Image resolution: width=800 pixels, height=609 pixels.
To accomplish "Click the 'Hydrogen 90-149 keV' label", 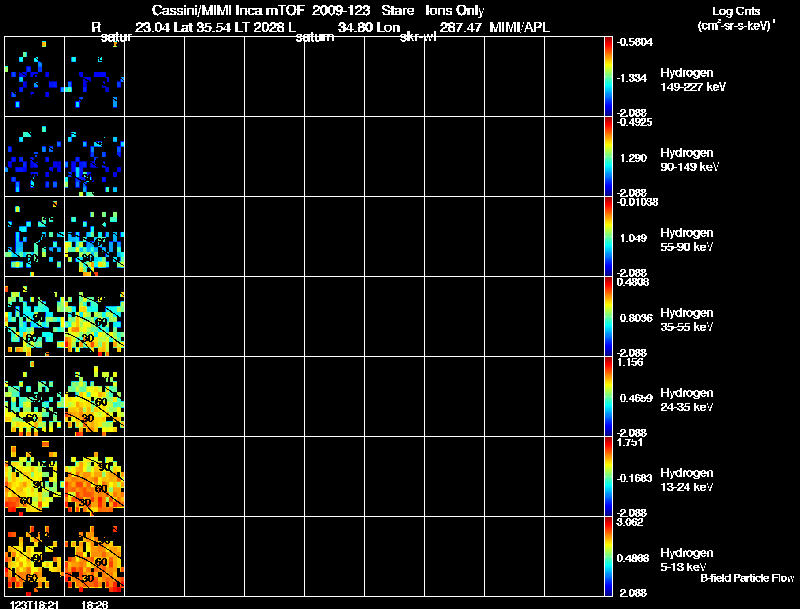I will (690, 160).
